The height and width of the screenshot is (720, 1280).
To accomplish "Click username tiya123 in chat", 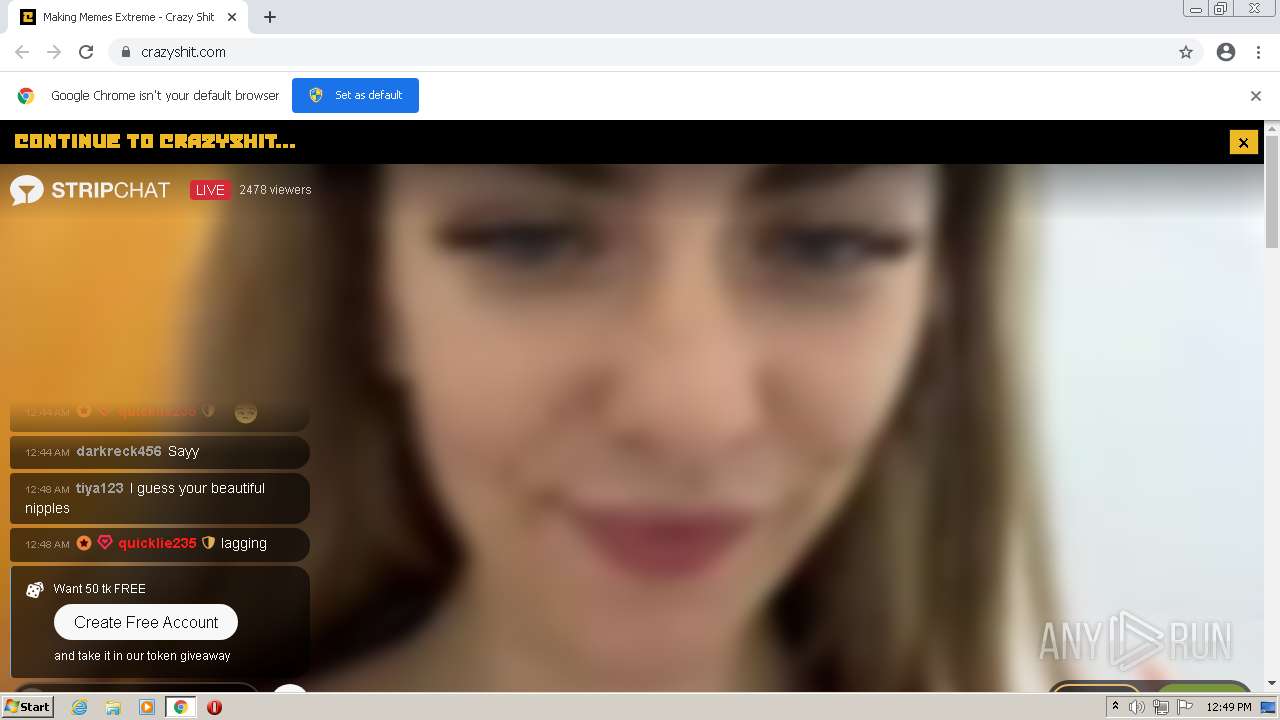I will (x=100, y=488).
